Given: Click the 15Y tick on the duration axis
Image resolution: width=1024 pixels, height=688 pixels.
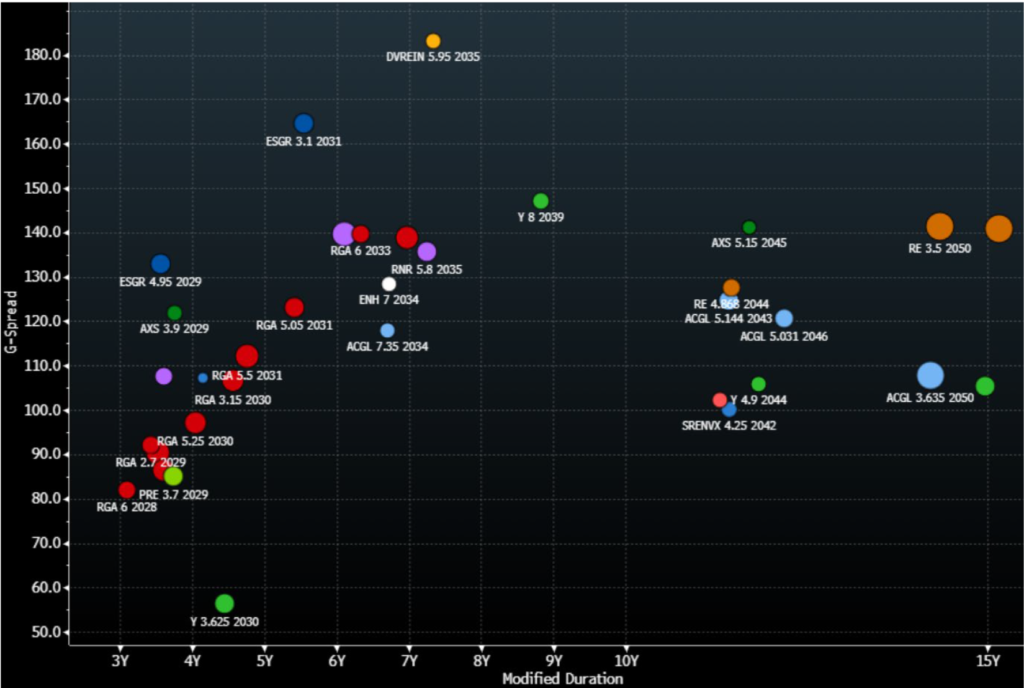Looking at the screenshot, I should click(x=987, y=660).
